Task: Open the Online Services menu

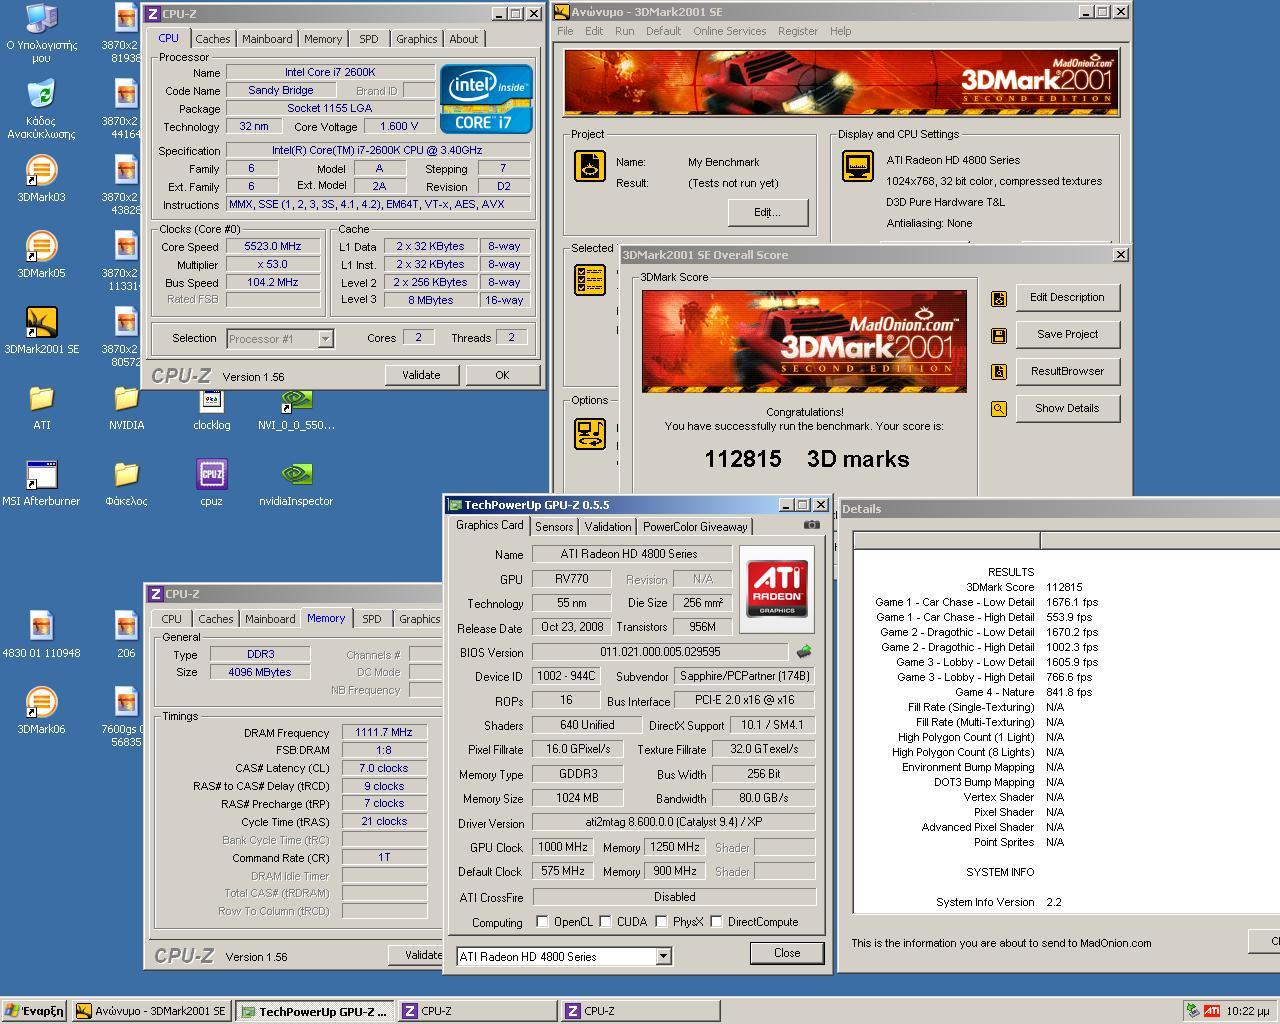Action: [x=729, y=31]
